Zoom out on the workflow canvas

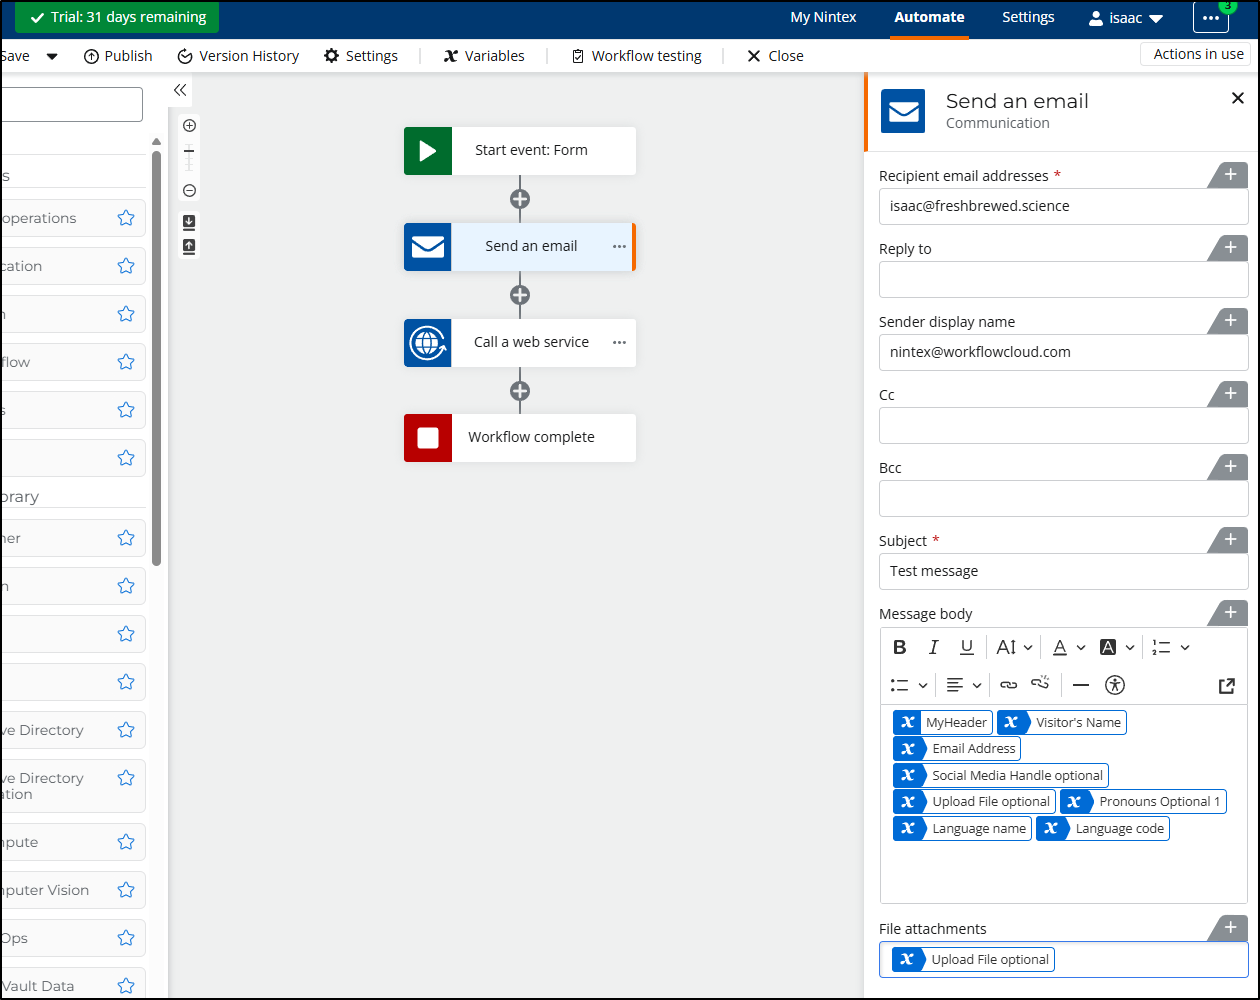pos(189,191)
